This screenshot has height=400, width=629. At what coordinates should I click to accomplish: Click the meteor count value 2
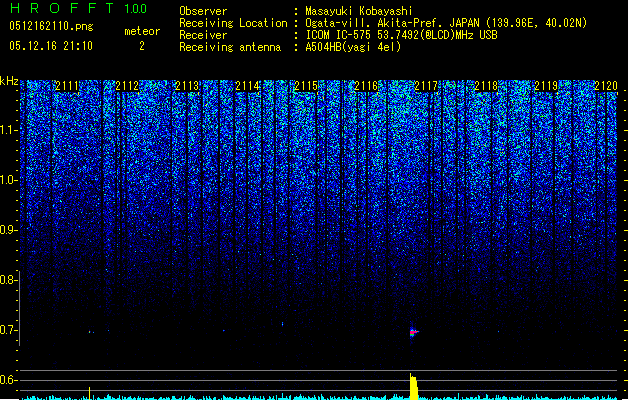(x=142, y=46)
